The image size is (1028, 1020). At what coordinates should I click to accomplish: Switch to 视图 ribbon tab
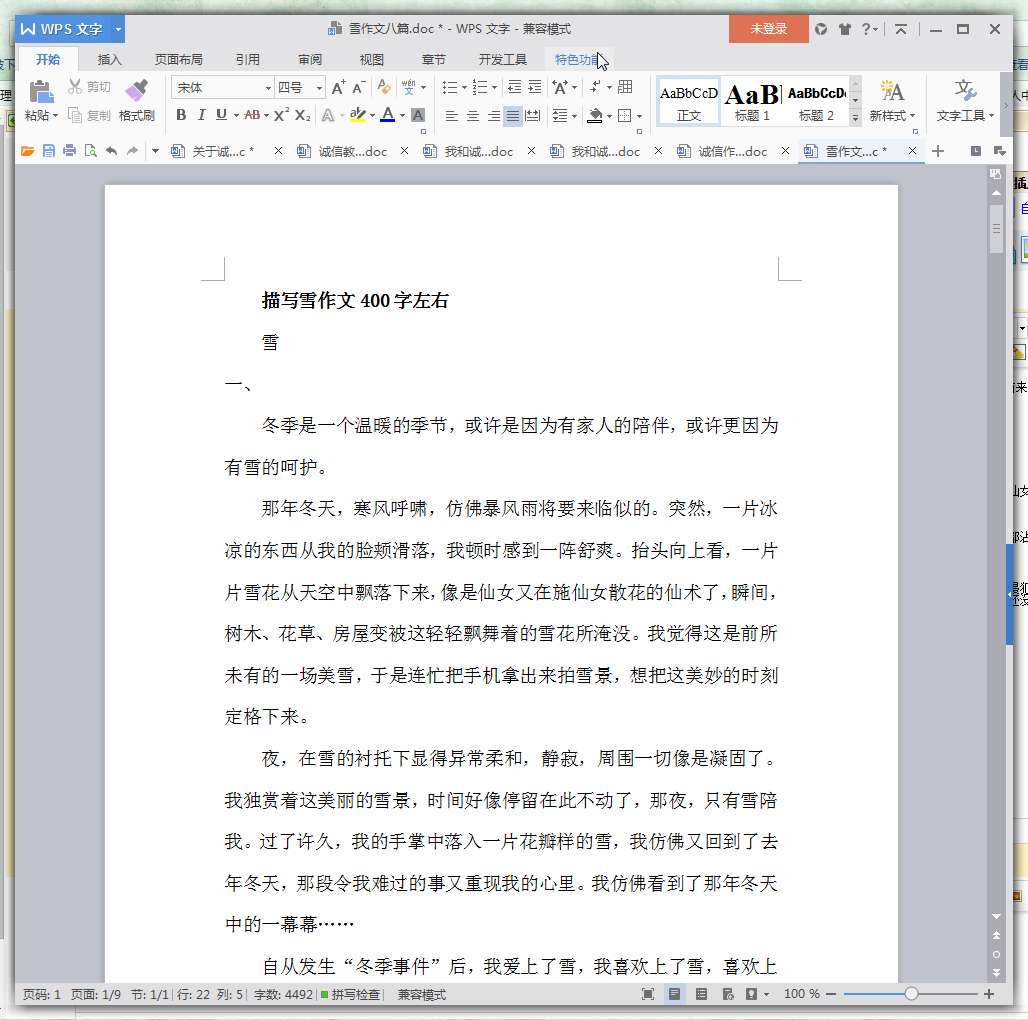pyautogui.click(x=372, y=60)
